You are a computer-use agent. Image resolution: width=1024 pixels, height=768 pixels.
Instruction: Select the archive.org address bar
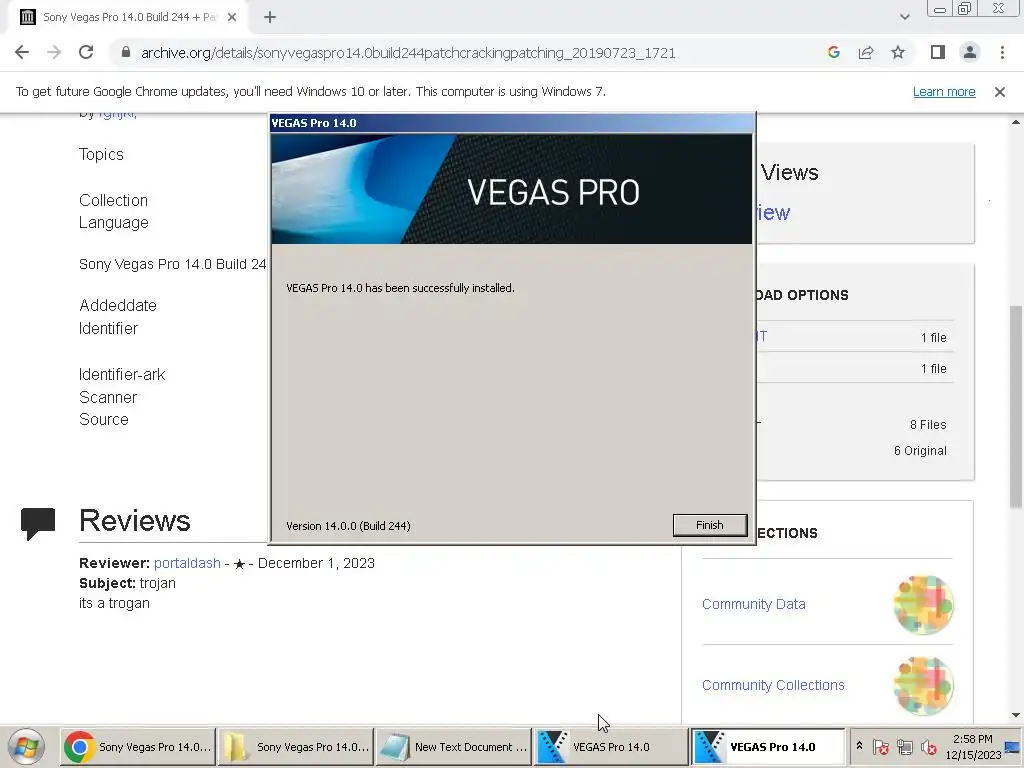tap(408, 53)
